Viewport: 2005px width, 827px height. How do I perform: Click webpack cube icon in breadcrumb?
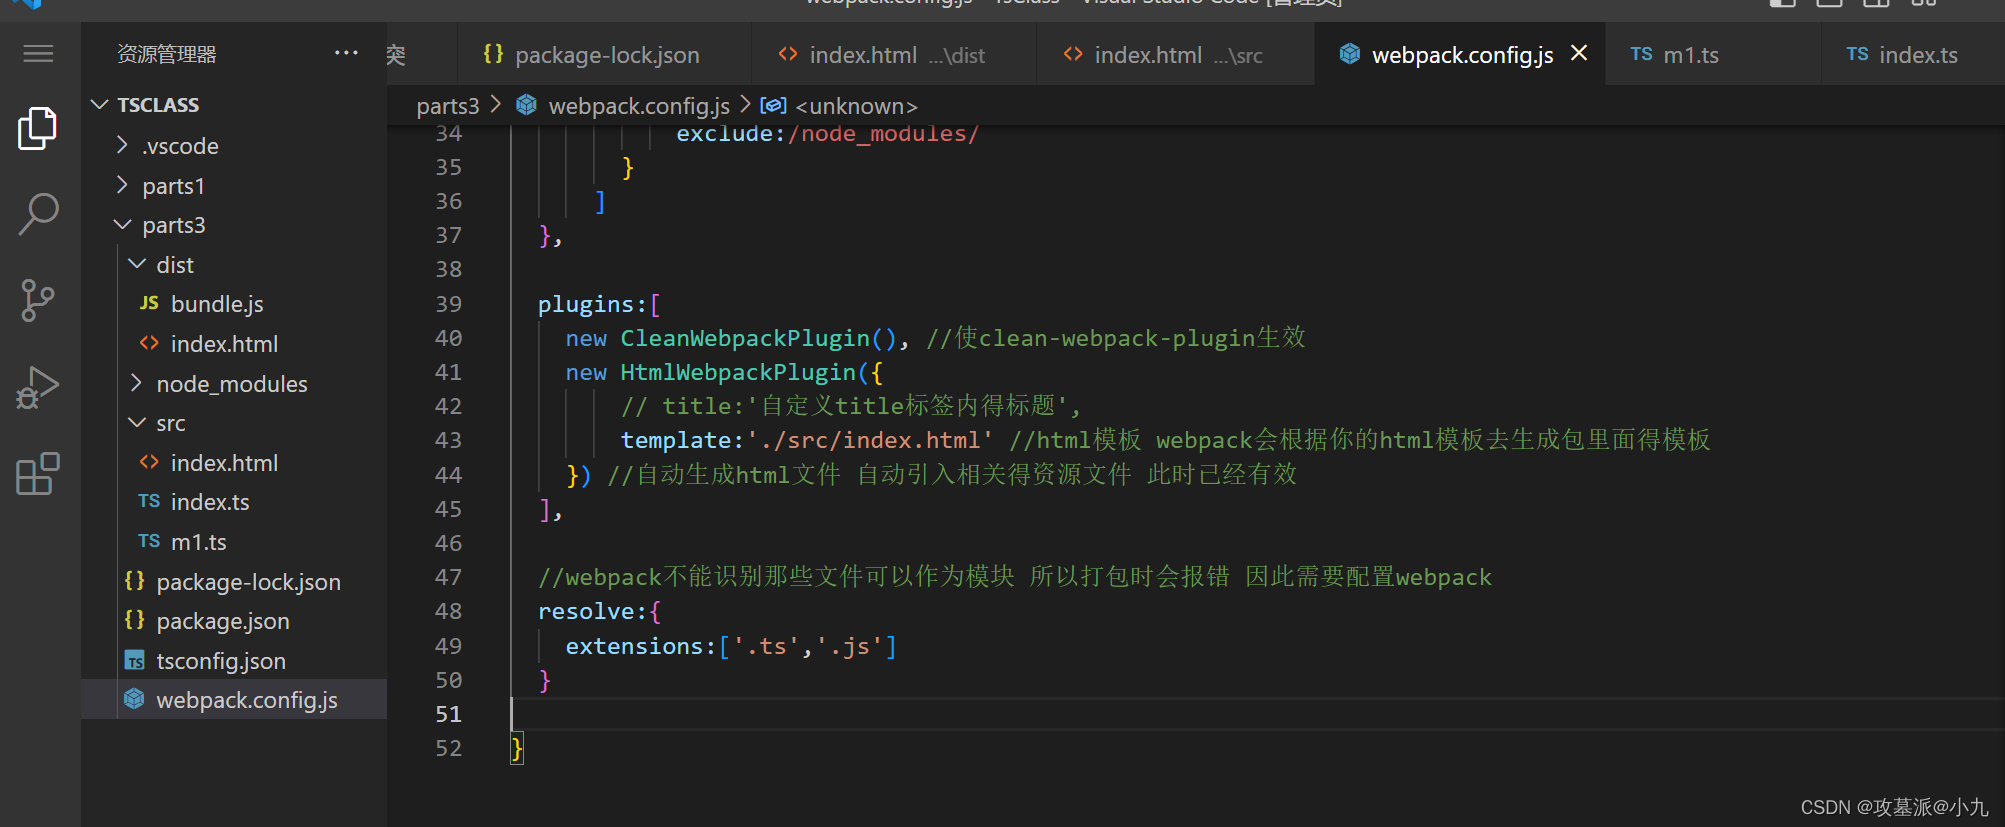pos(527,105)
